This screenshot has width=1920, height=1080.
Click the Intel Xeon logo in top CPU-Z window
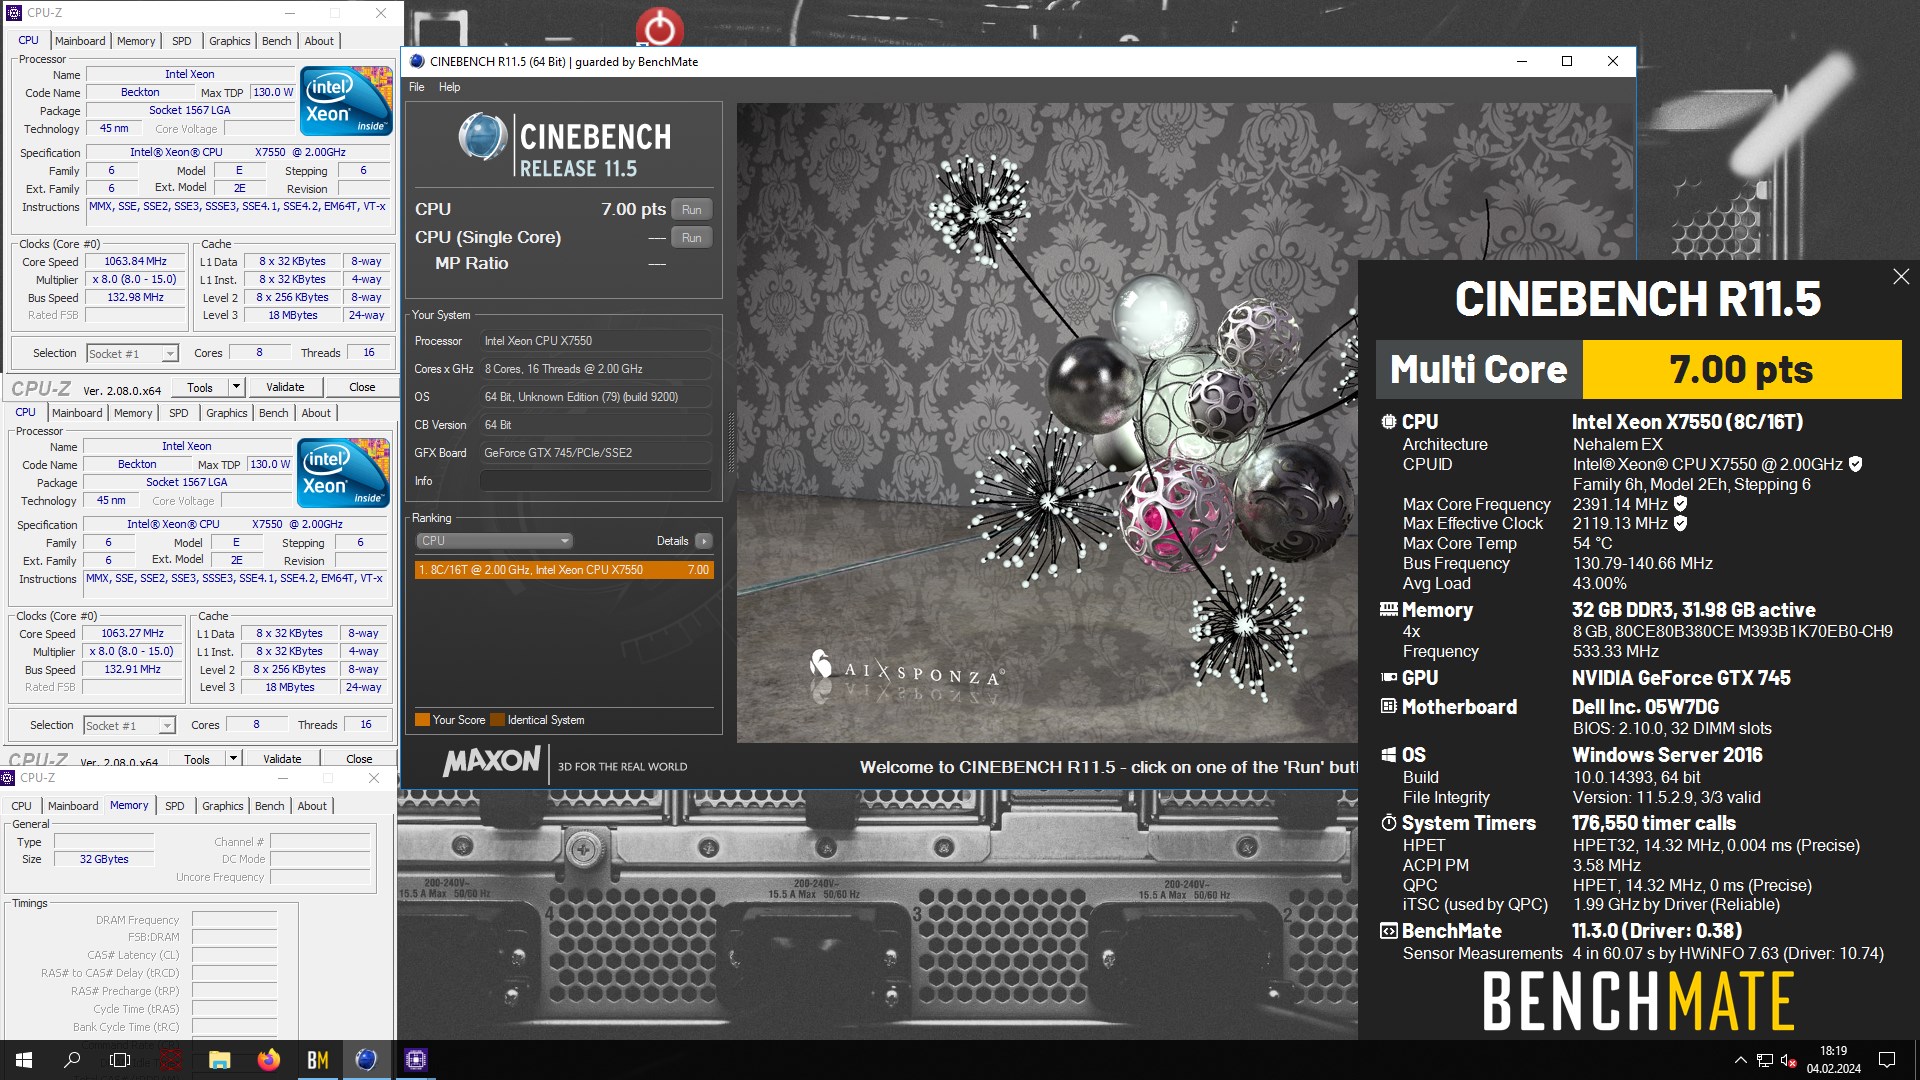(346, 101)
